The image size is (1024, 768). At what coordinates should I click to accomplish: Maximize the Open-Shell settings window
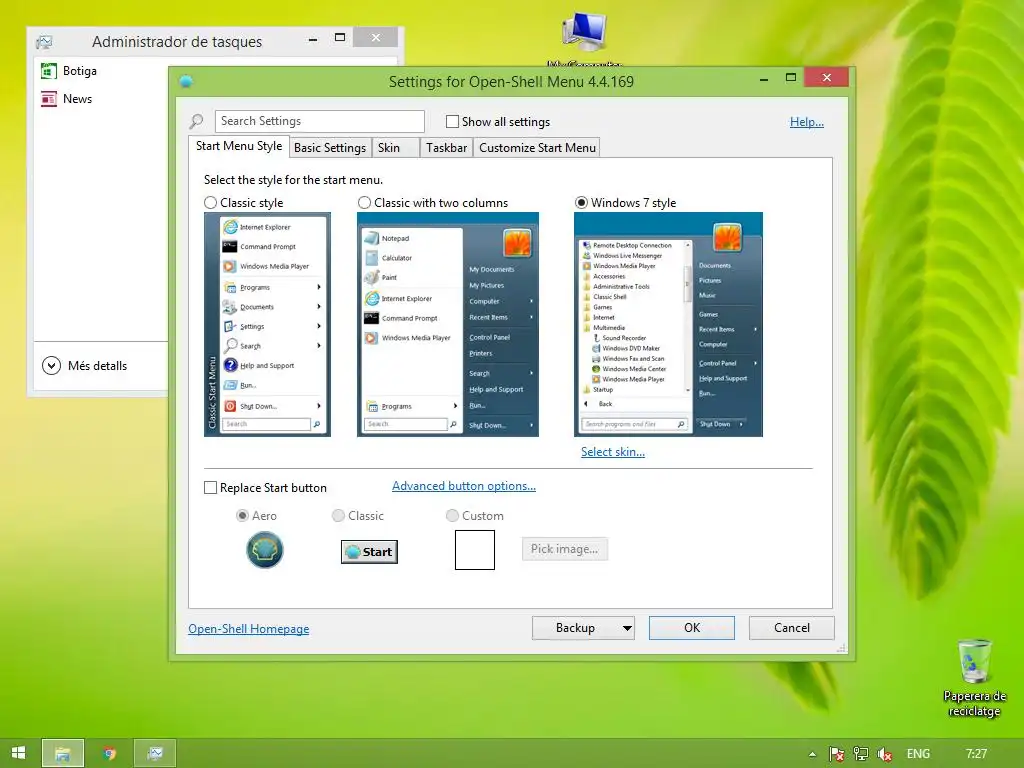point(791,78)
